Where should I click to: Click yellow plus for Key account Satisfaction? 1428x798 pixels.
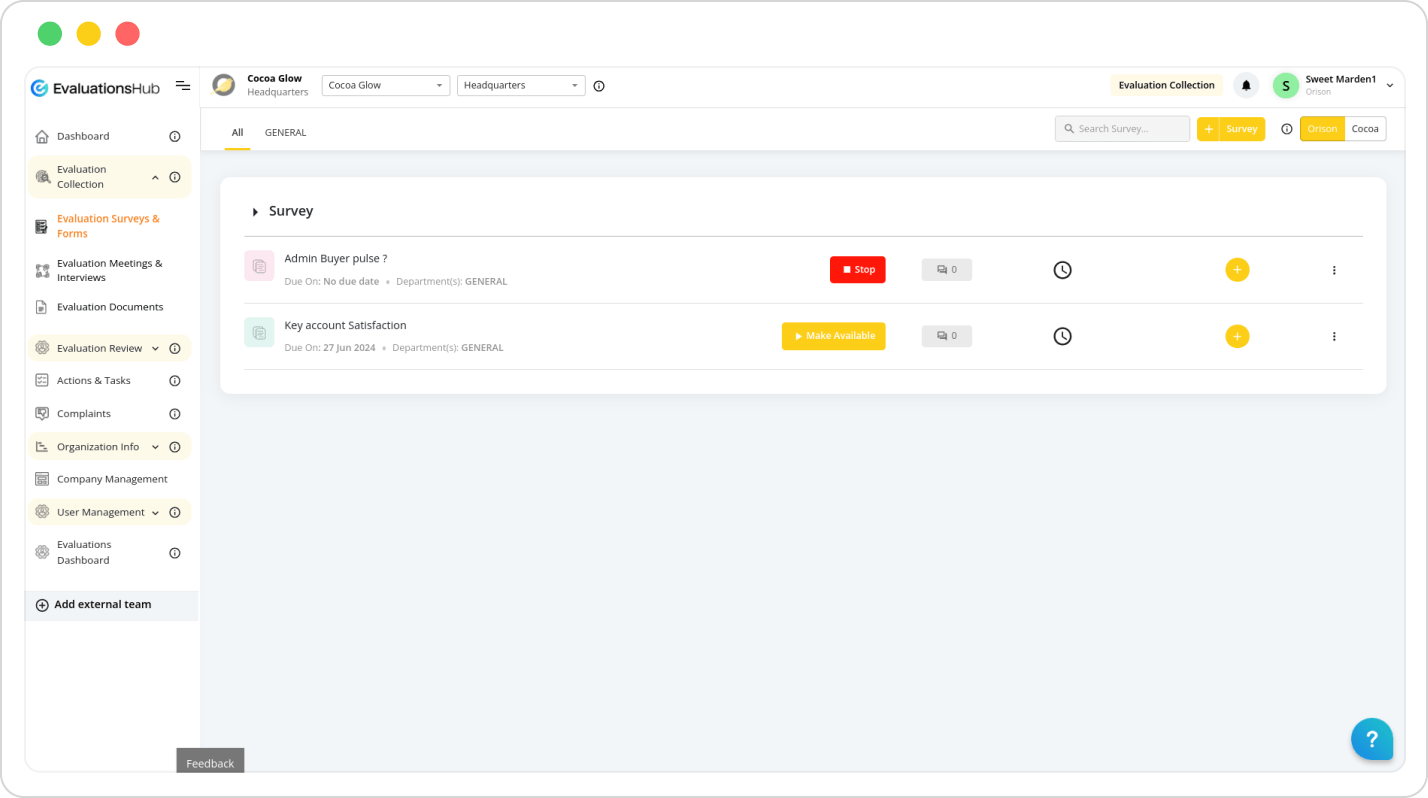pyautogui.click(x=1237, y=336)
